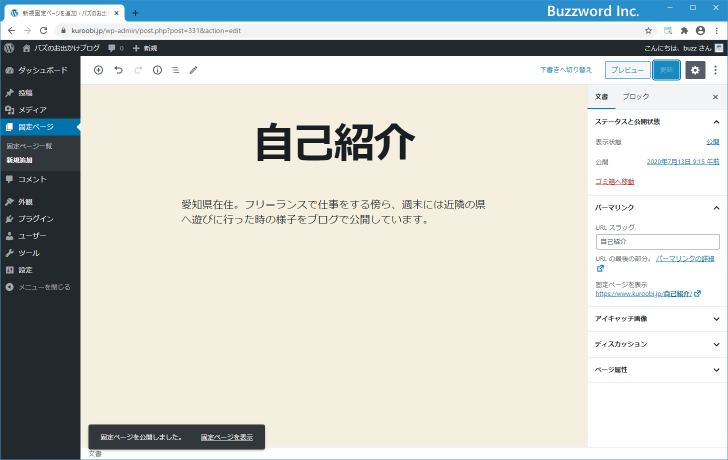Select 新規追加 submenu item

click(x=20, y=160)
